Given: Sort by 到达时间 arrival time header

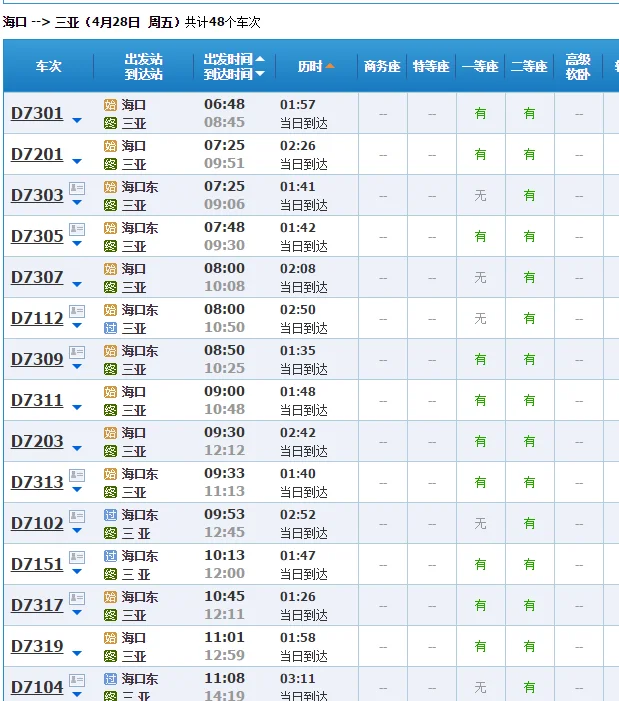Looking at the screenshot, I should pyautogui.click(x=234, y=74).
